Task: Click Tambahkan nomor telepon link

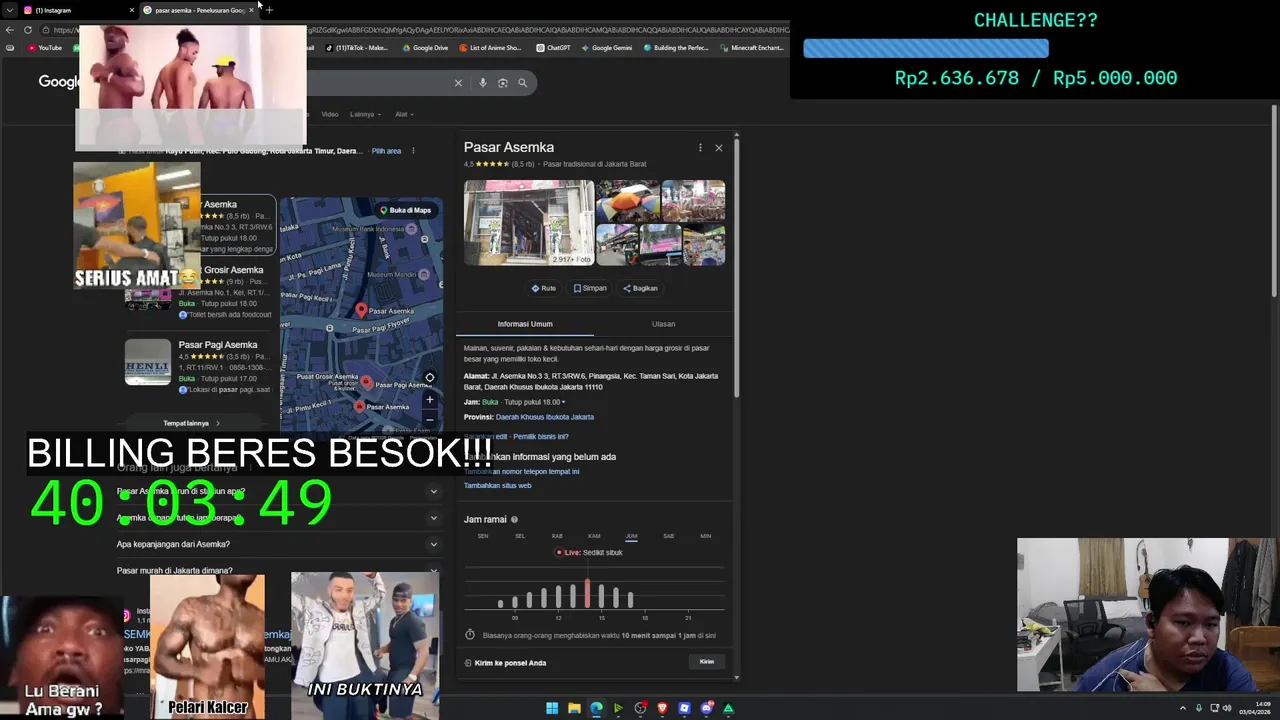Action: [x=521, y=472]
